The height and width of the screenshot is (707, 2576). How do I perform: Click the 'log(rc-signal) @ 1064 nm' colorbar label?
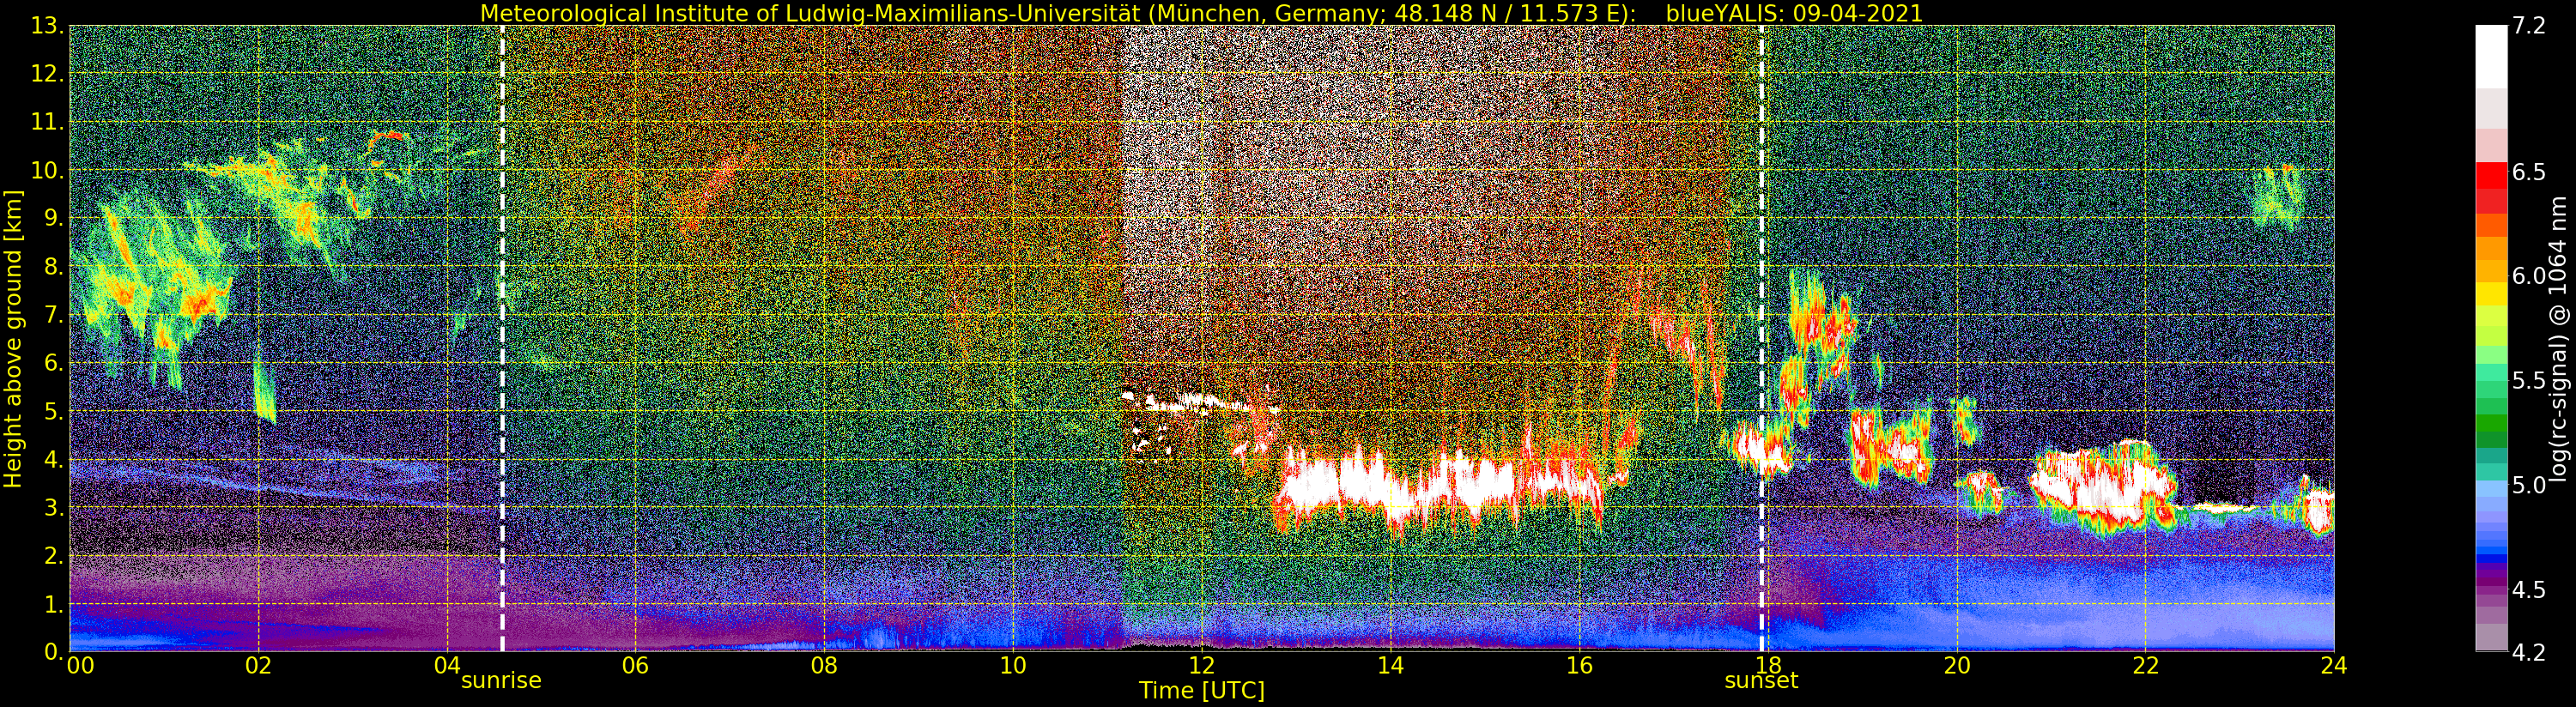click(2560, 338)
